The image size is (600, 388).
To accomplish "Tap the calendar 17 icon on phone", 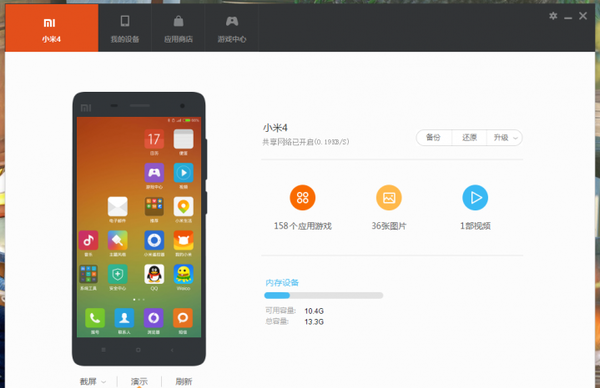I will pos(154,139).
